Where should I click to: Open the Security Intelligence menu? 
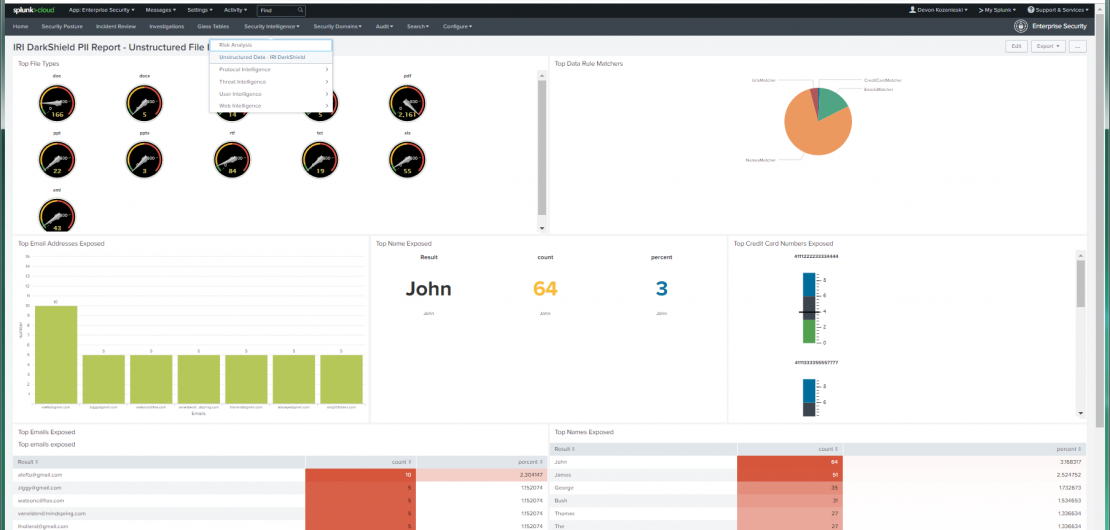(x=272, y=26)
